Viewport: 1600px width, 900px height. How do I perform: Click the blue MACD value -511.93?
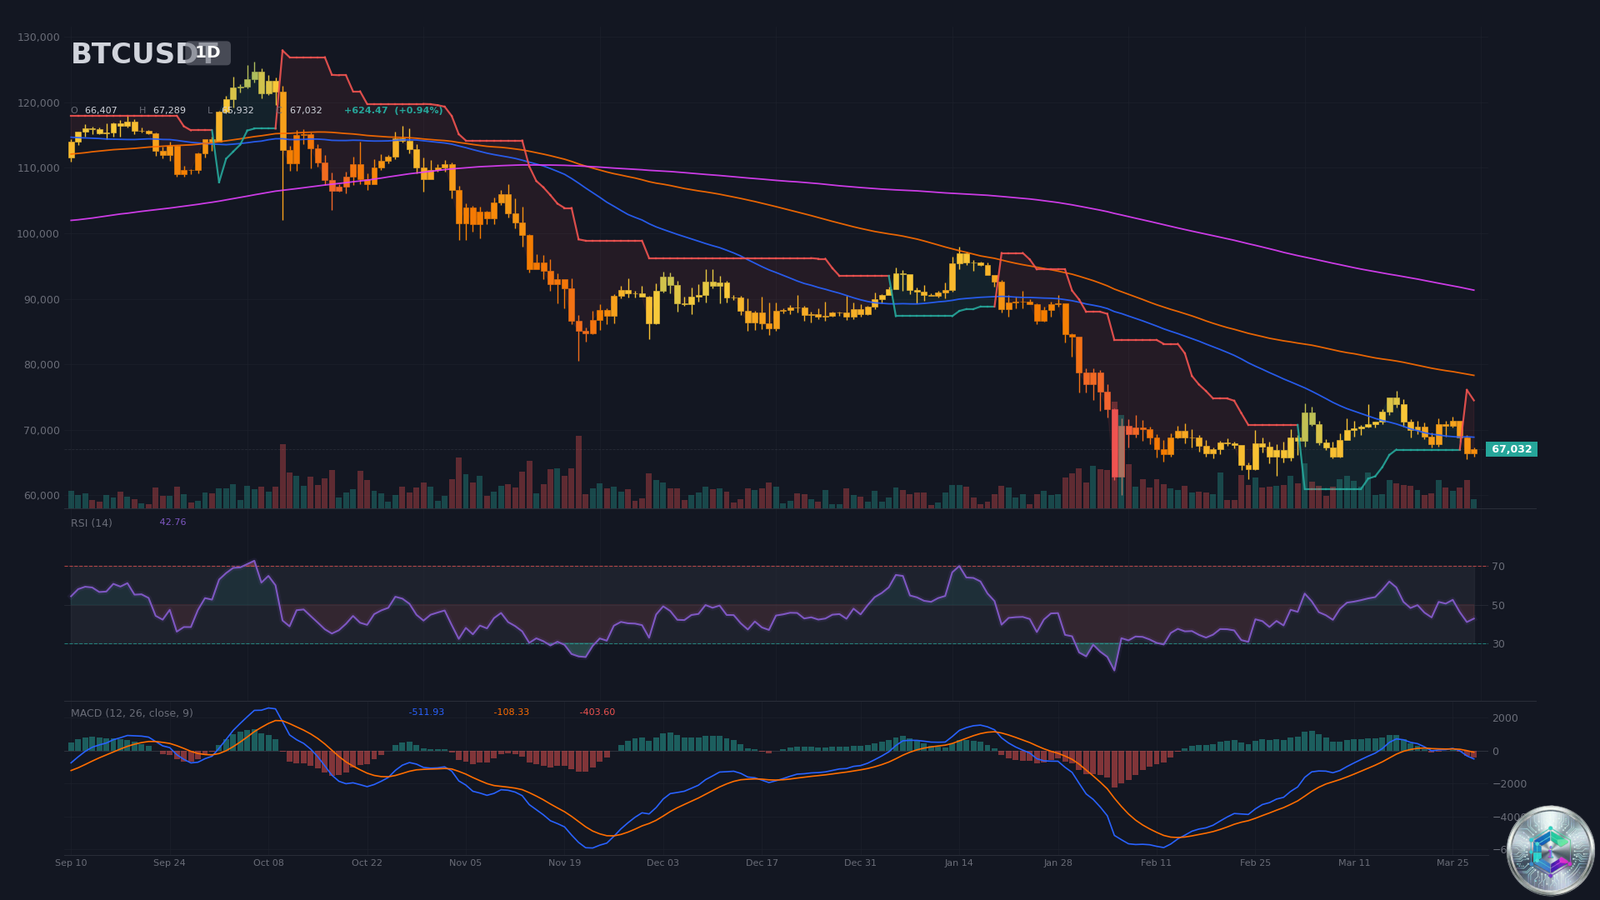click(429, 712)
